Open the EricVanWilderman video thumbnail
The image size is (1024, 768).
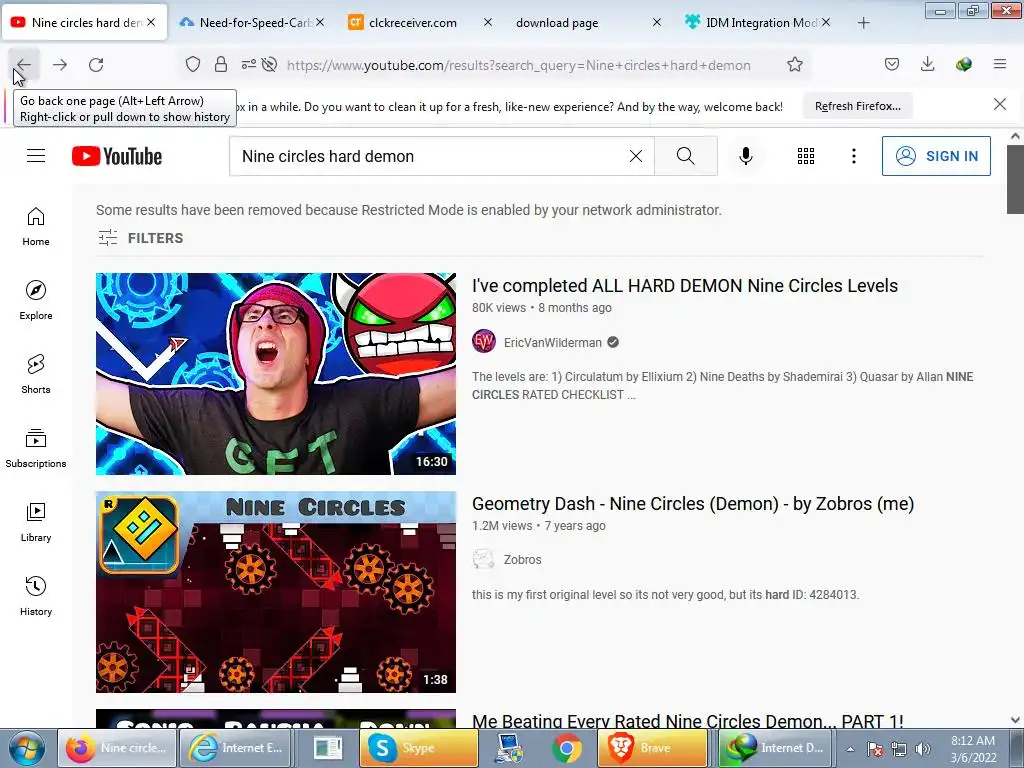[x=276, y=374]
